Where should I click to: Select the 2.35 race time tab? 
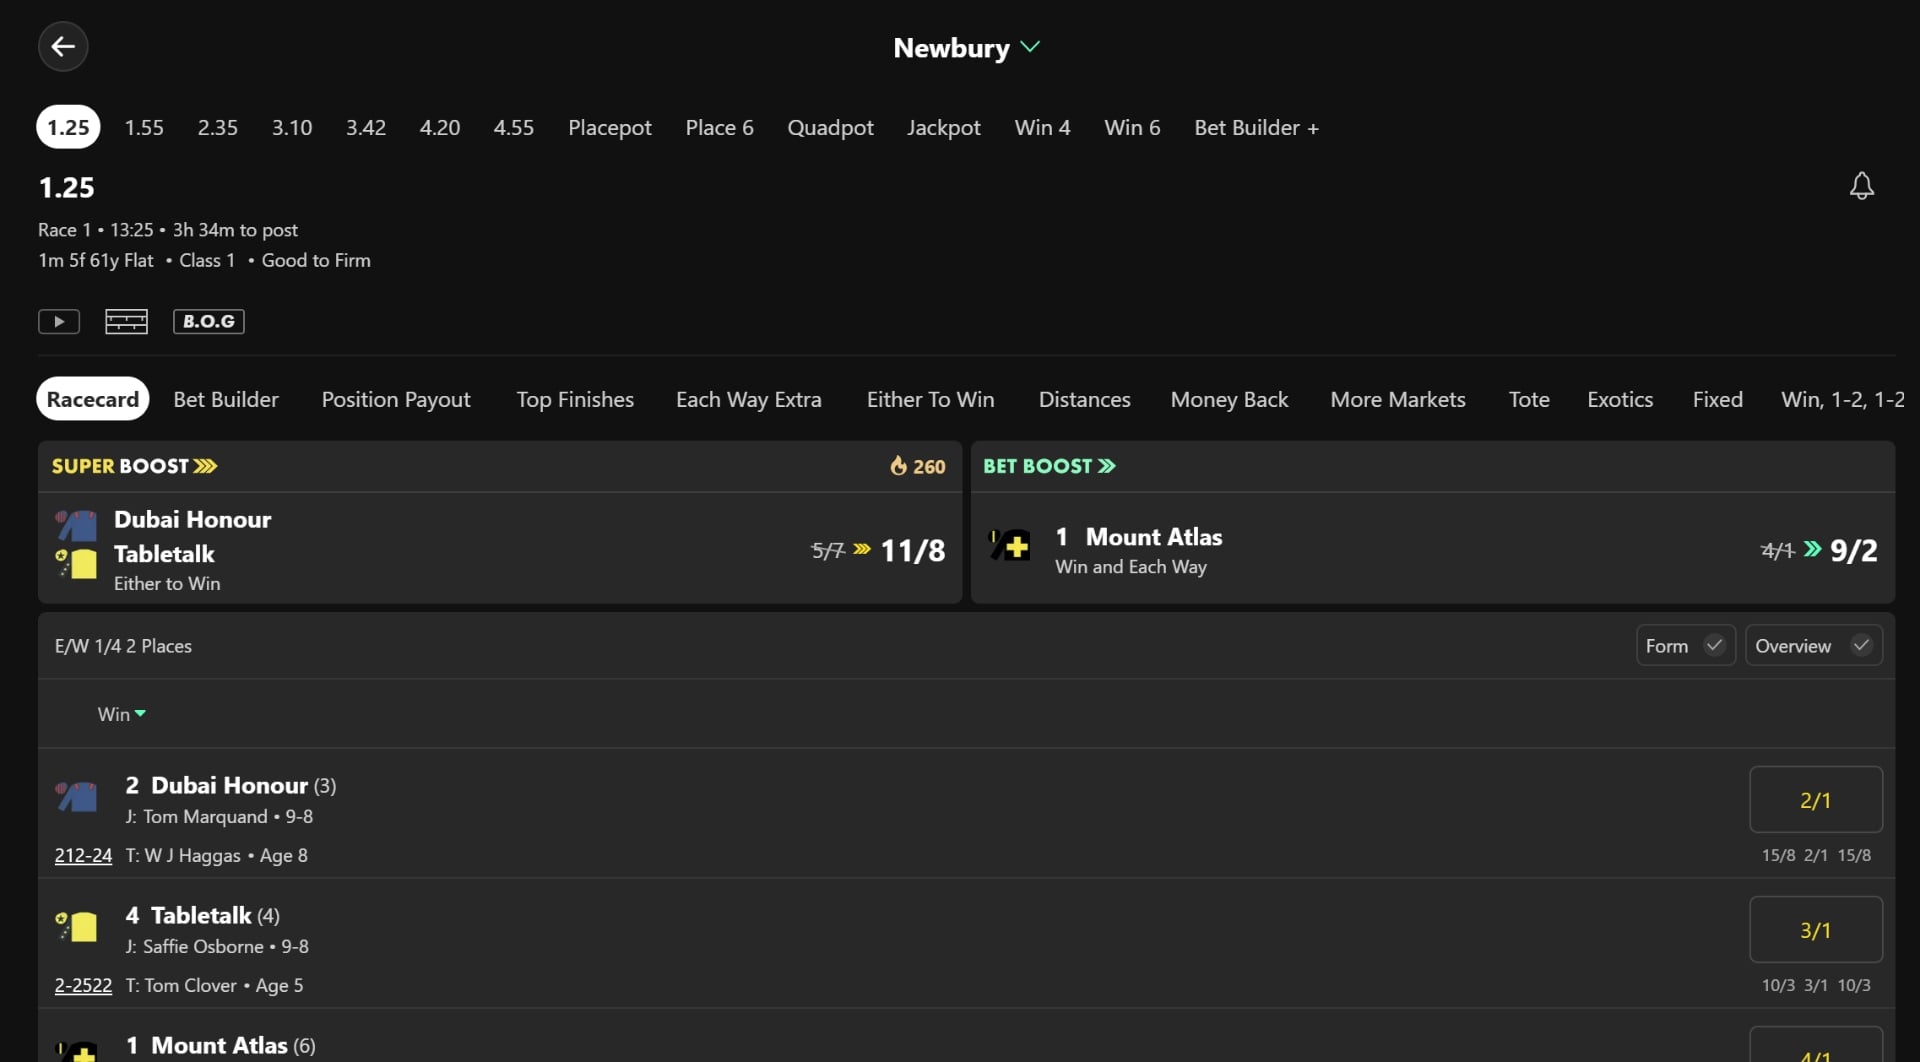point(217,127)
